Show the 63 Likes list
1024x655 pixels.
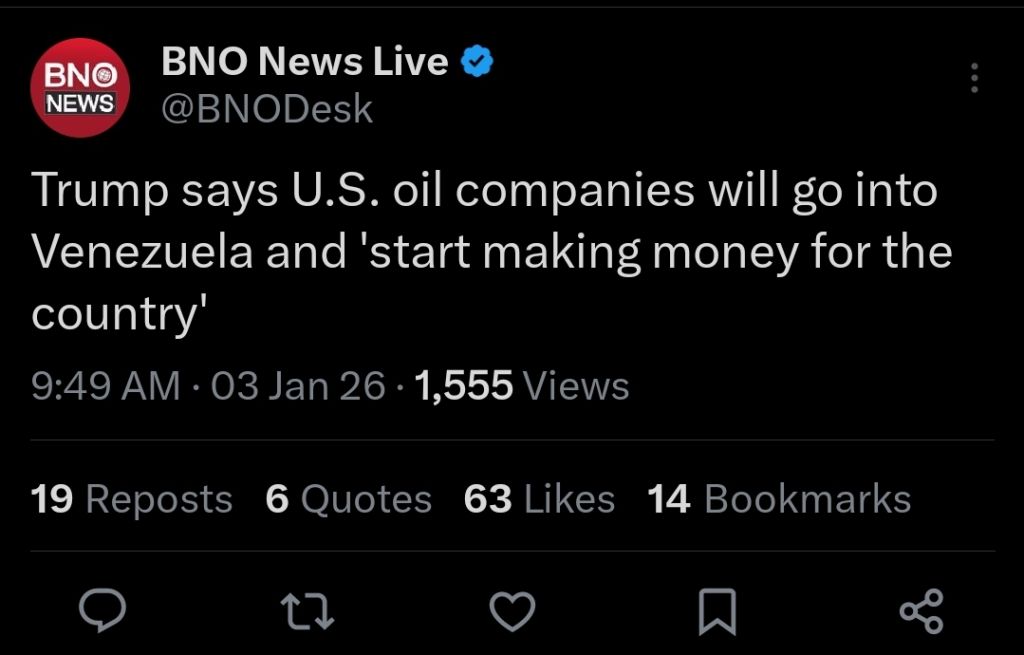pos(539,499)
